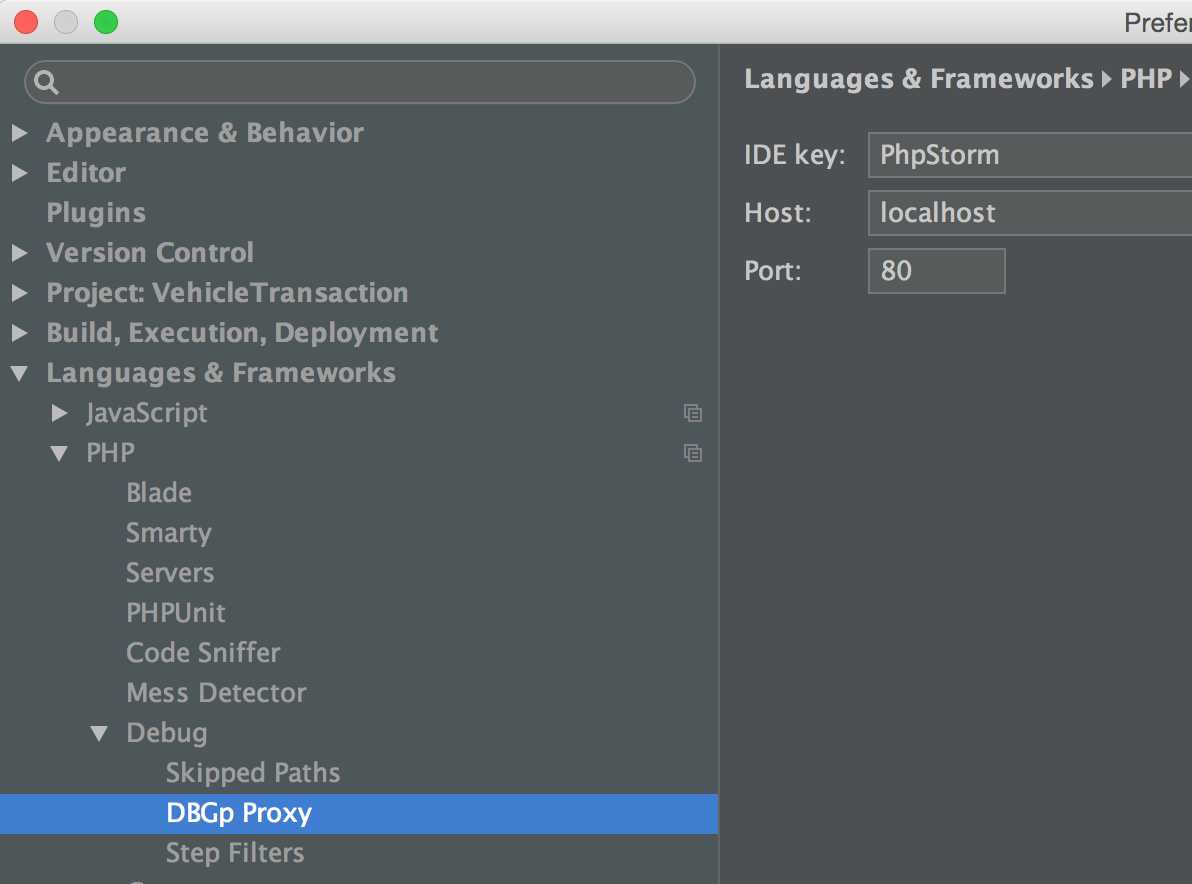Click the copy icon beside PHP

692,453
